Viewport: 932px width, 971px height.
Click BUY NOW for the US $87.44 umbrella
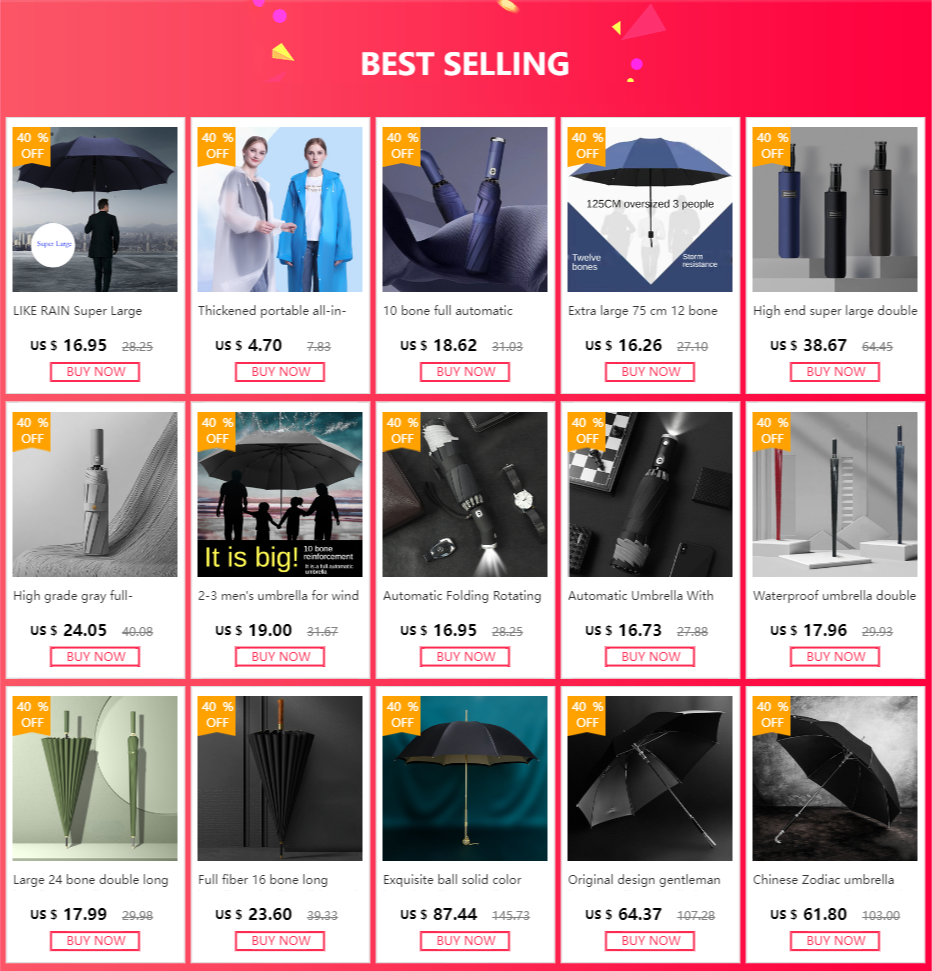[465, 941]
